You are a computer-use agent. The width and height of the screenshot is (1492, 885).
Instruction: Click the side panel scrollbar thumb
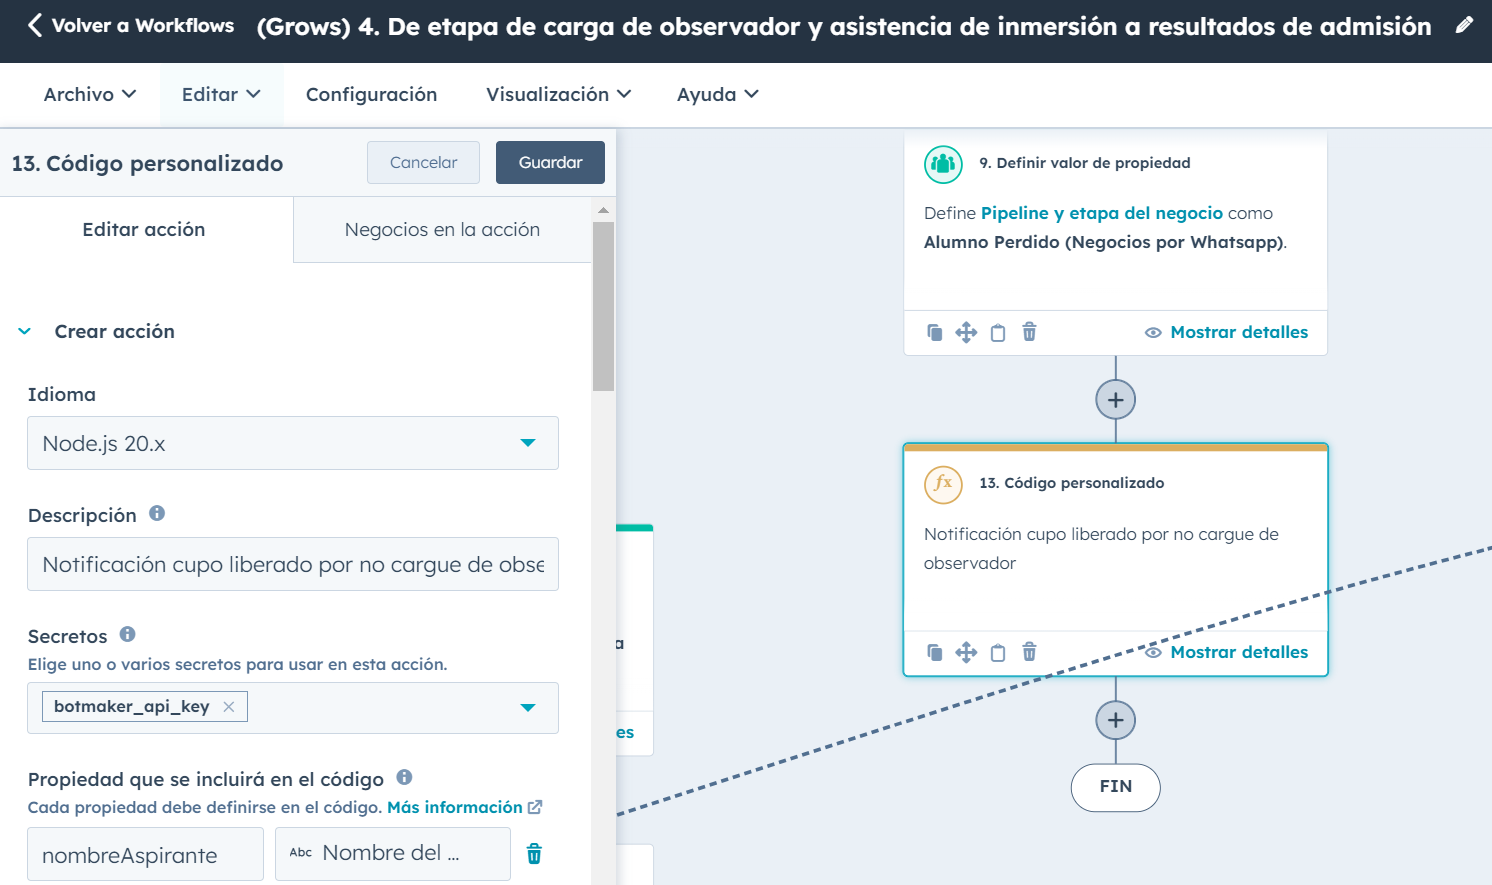pyautogui.click(x=603, y=306)
